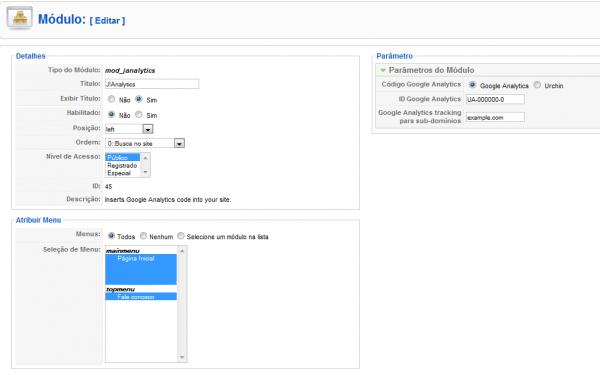Click down arrow of Seleção de Menu scrollbar
This screenshot has width=600, height=373.
pos(182,357)
